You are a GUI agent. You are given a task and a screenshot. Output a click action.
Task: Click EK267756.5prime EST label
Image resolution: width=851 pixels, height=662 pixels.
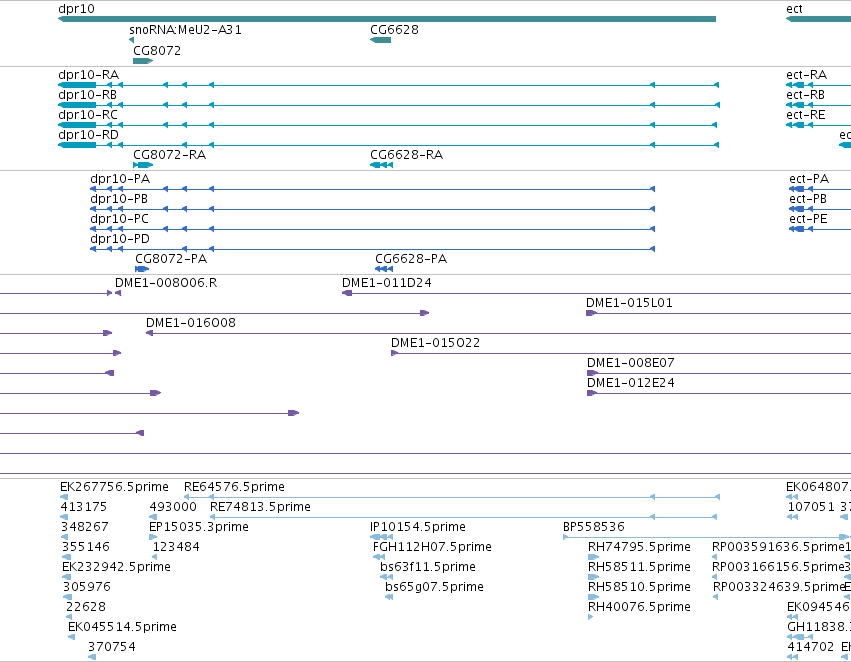pyautogui.click(x=115, y=487)
